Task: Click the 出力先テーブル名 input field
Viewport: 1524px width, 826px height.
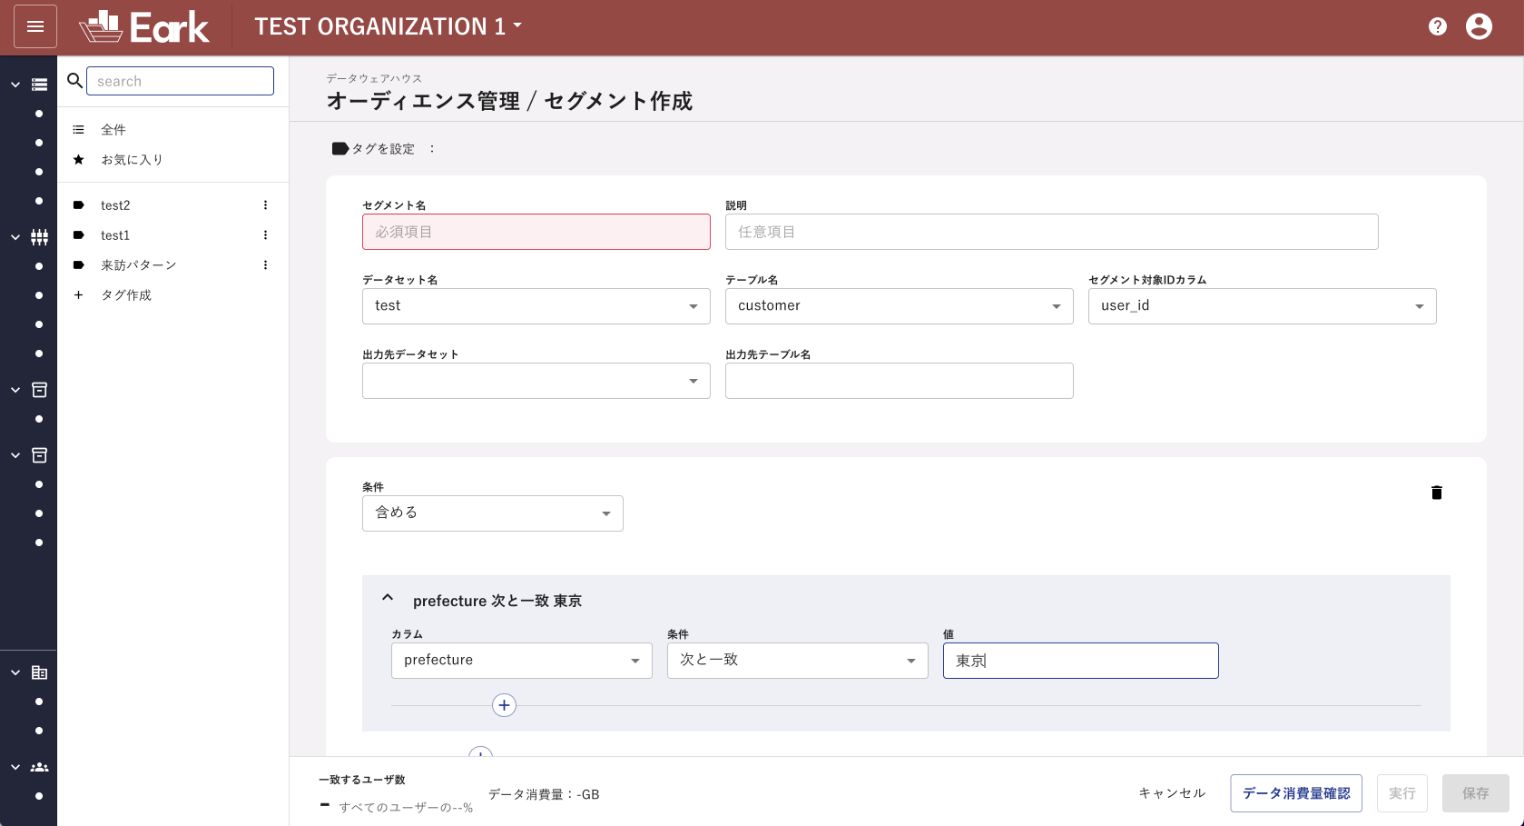Action: [x=899, y=381]
